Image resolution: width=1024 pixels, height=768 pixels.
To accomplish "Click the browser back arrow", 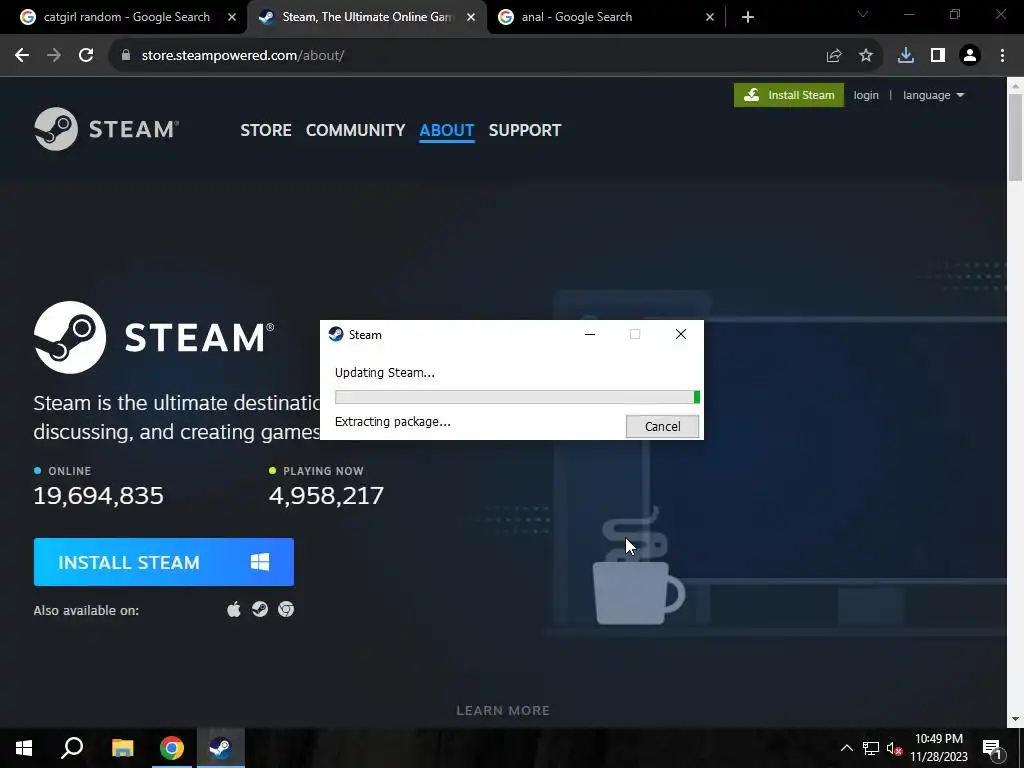I will pyautogui.click(x=22, y=56).
